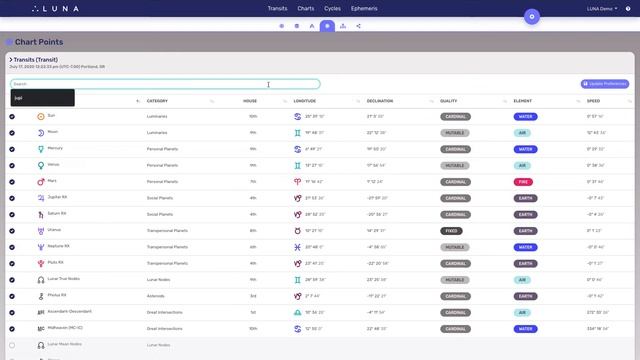Uncheck the Jupiter row checkbox
Image resolution: width=640 pixels, height=360 pixels.
(x=12, y=198)
